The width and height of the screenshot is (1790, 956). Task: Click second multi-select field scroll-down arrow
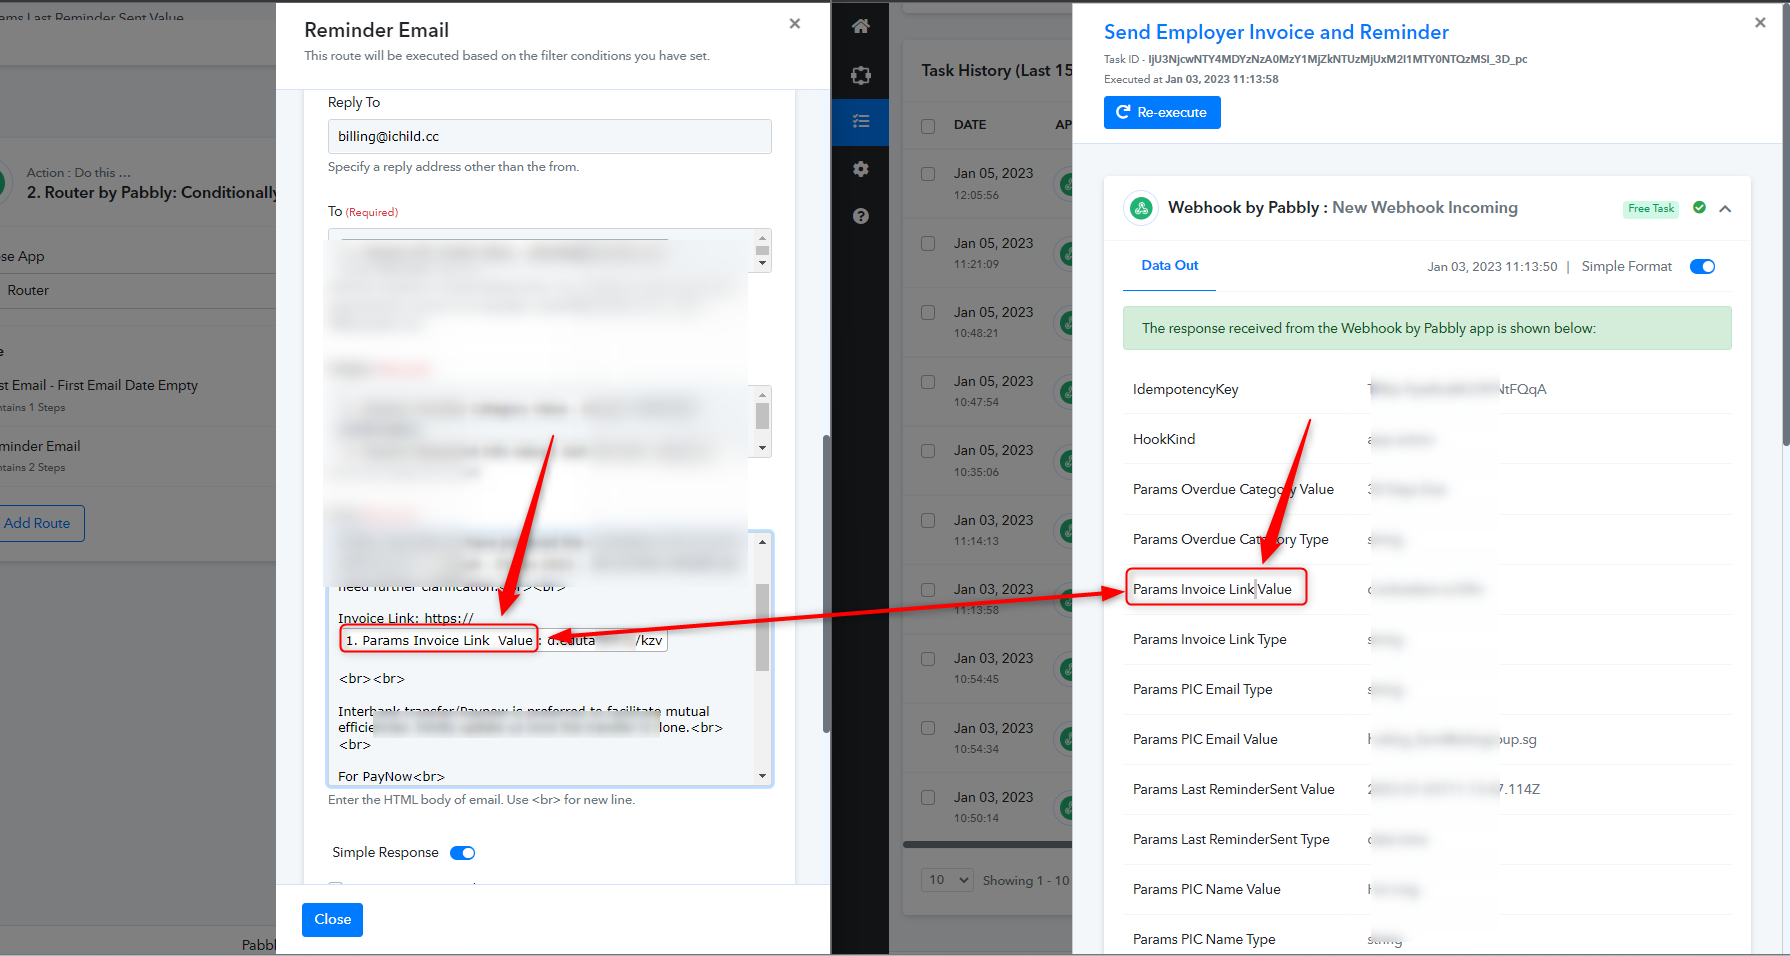[x=762, y=448]
